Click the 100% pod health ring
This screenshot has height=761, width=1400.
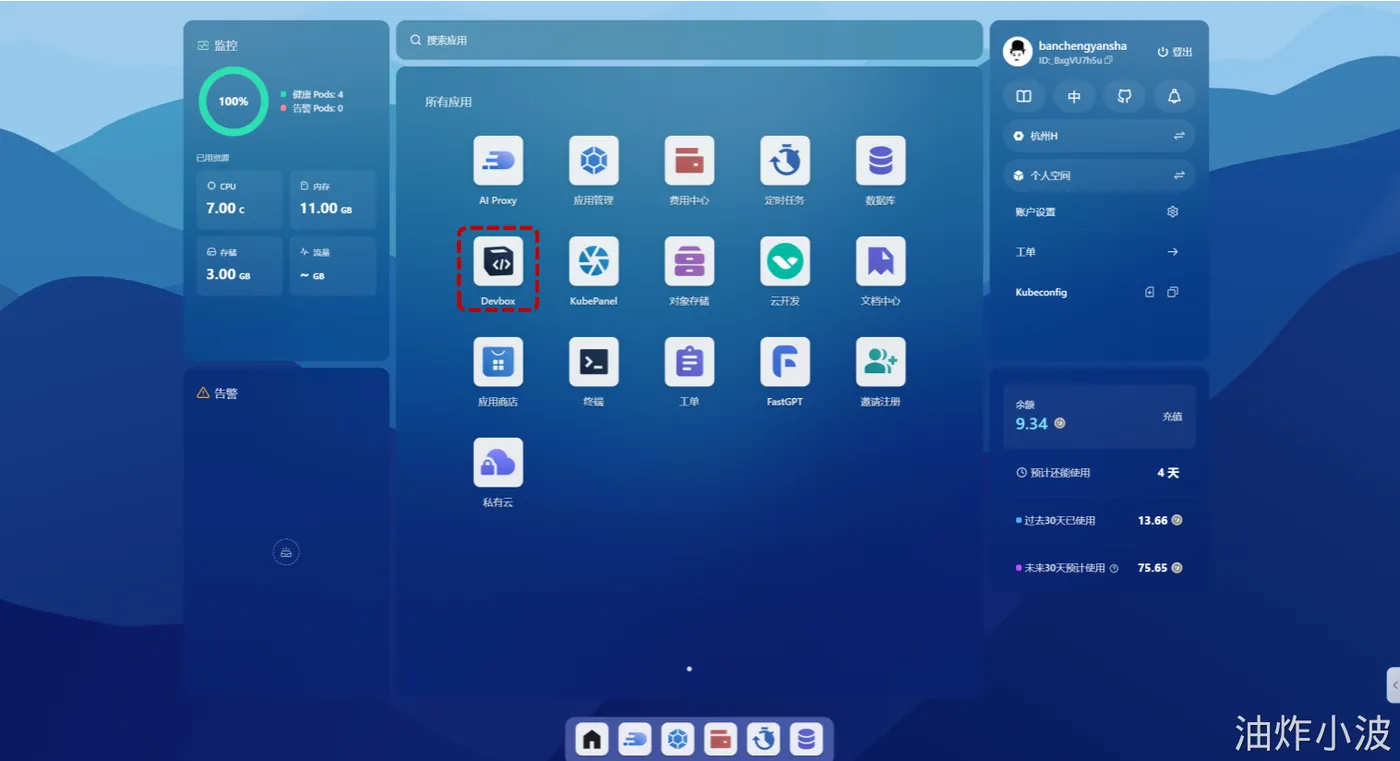233,101
